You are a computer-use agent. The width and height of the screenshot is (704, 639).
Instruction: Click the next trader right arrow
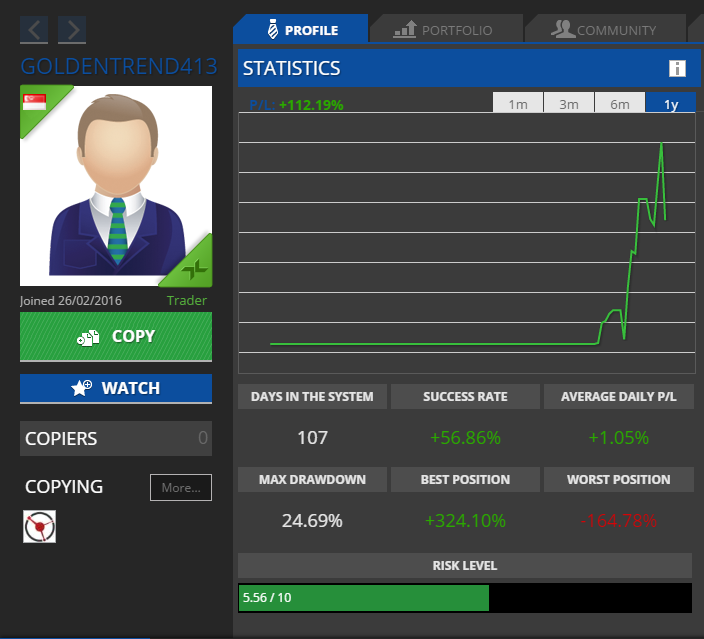pyautogui.click(x=71, y=30)
